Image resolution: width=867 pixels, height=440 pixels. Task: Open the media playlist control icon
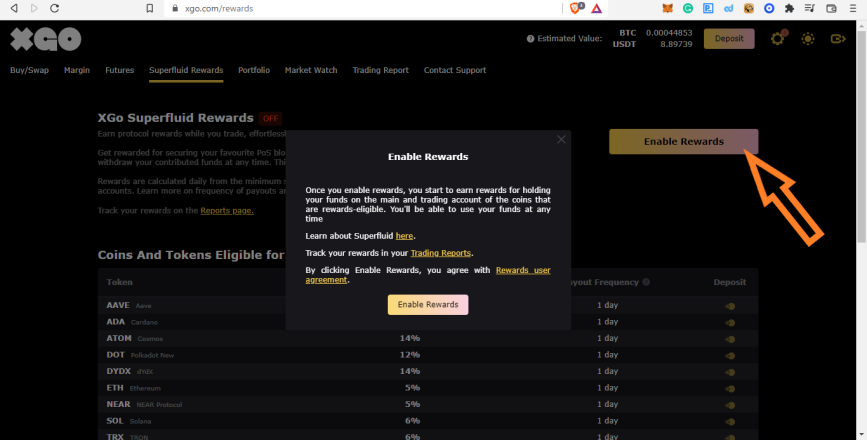click(x=810, y=8)
